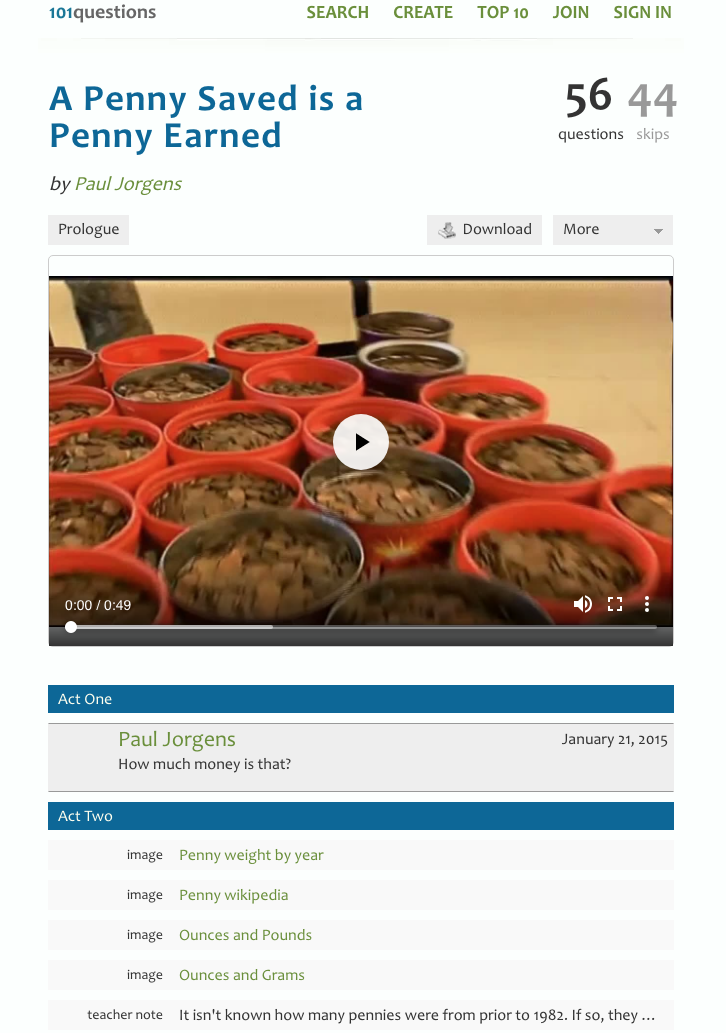Click JOIN in the navigation bar
Screen dimensions: 726x1033
pyautogui.click(x=571, y=13)
